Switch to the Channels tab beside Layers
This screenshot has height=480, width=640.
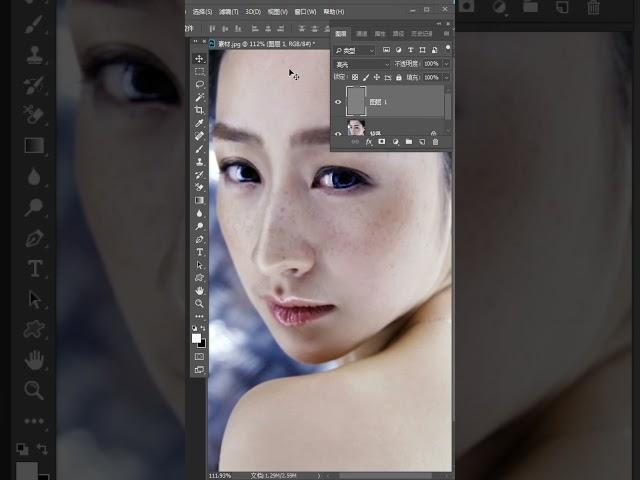click(x=362, y=33)
